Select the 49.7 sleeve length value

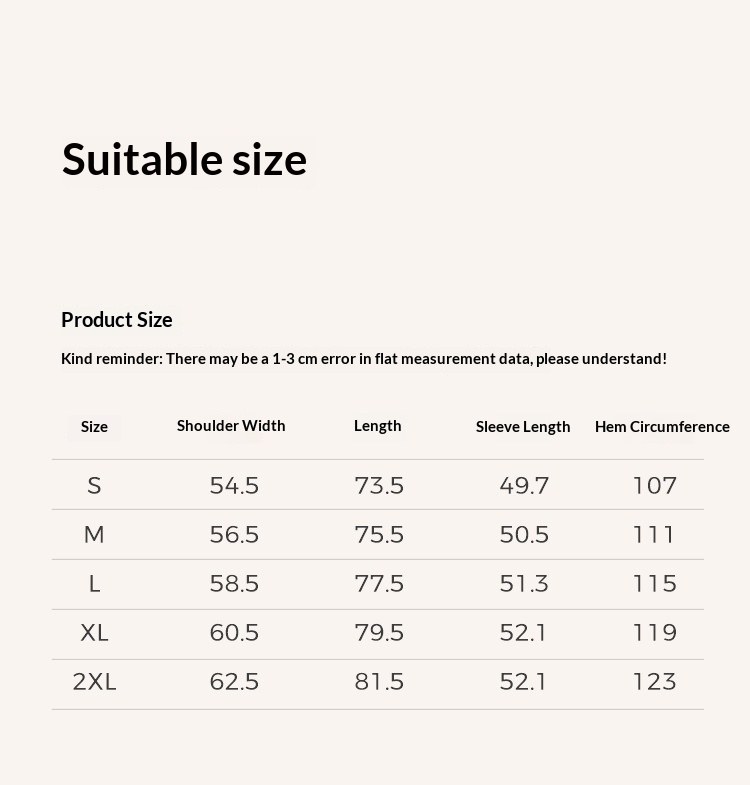click(x=524, y=486)
